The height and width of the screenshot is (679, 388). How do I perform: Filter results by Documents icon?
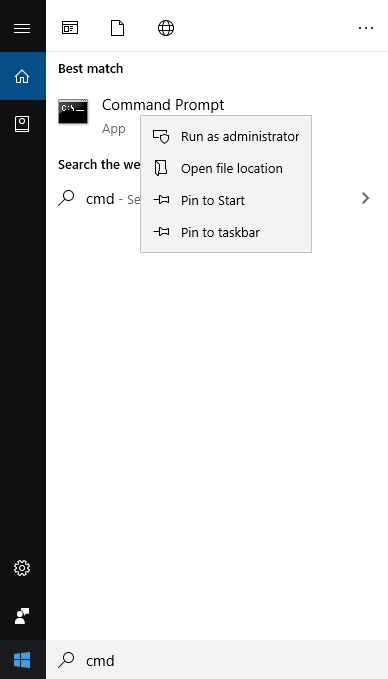tap(117, 29)
